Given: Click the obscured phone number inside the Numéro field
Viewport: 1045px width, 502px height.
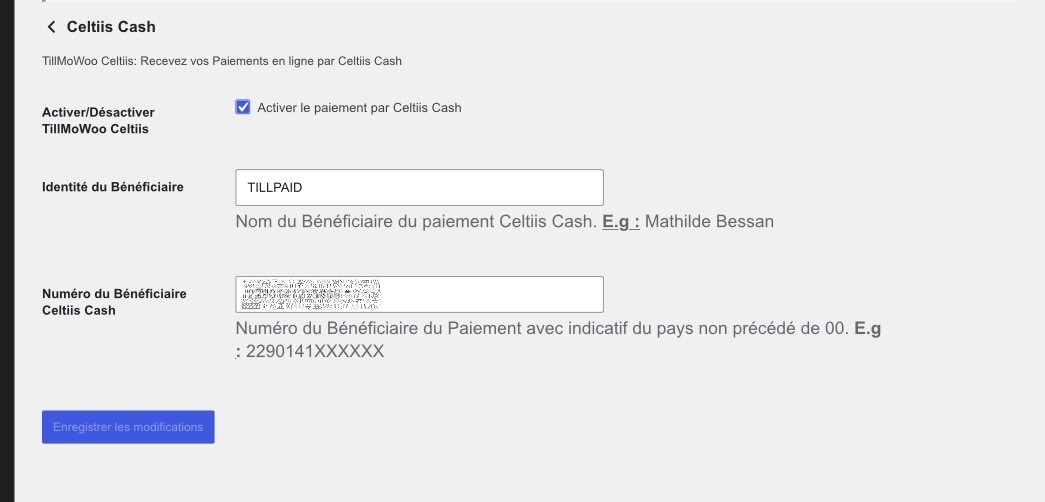Looking at the screenshot, I should click(x=311, y=295).
